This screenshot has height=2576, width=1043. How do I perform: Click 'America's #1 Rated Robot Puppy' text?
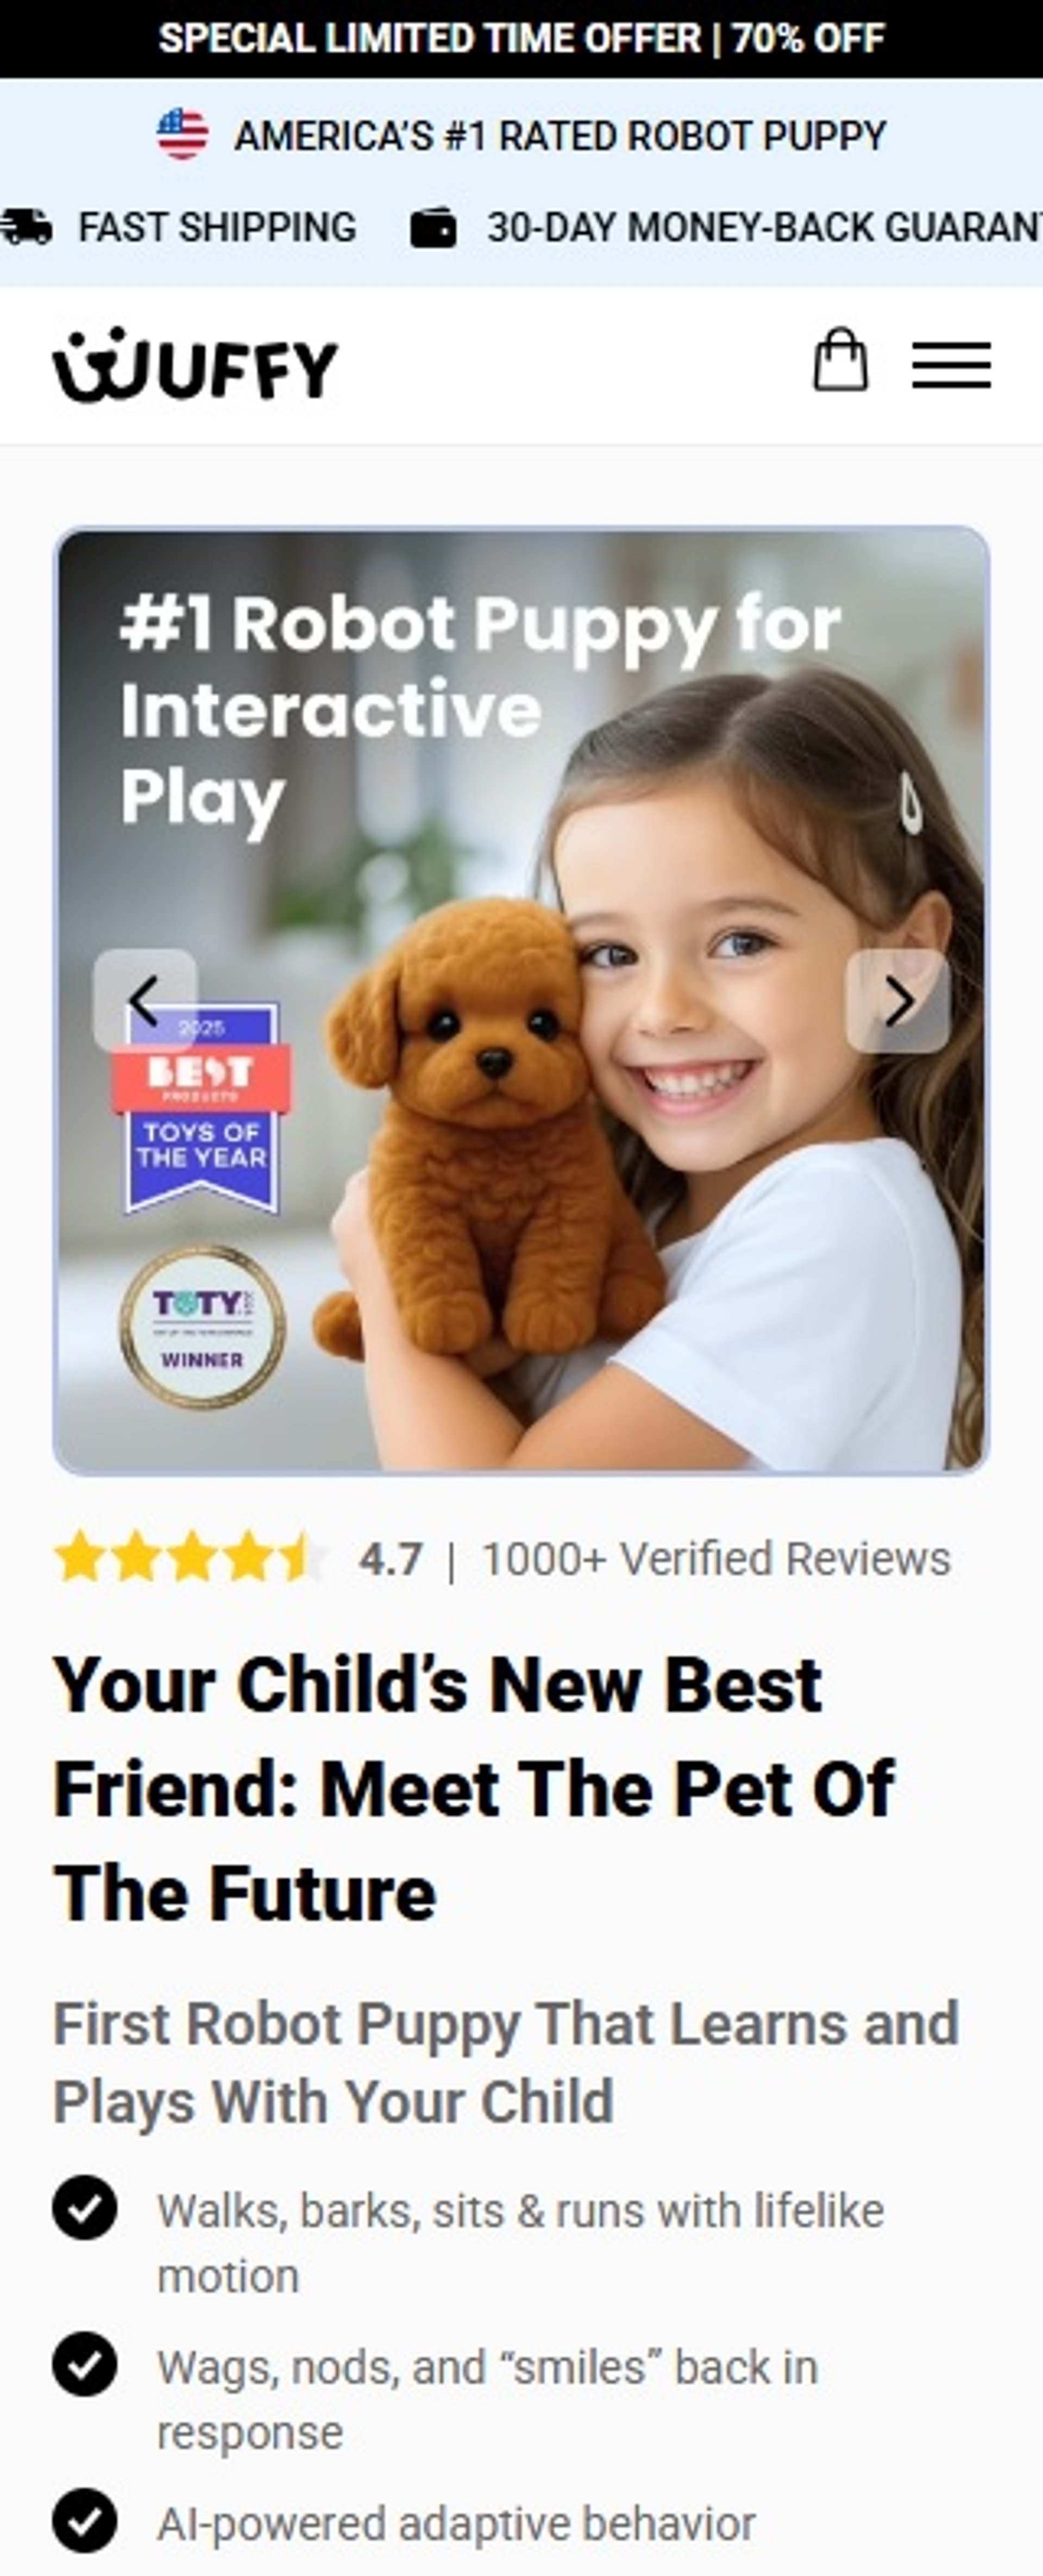point(560,135)
